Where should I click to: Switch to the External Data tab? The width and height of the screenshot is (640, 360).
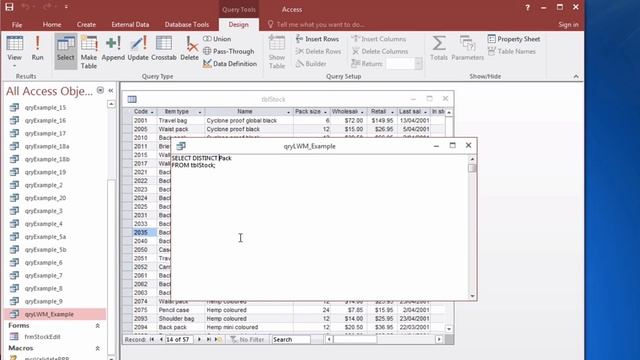[x=130, y=24]
